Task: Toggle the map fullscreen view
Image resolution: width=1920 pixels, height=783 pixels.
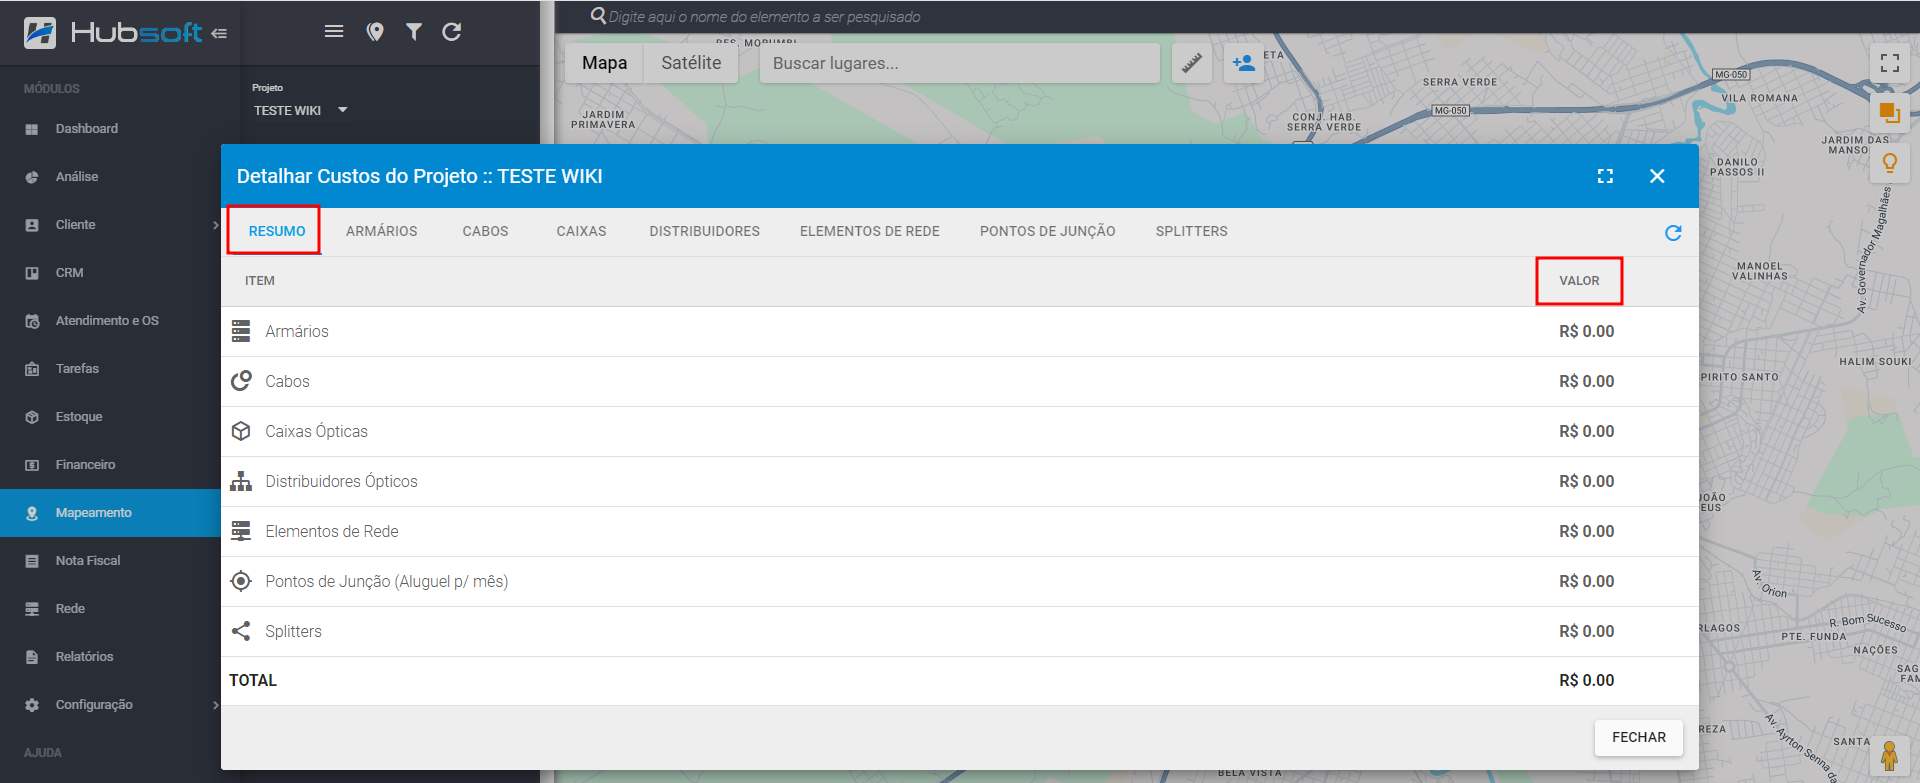Action: (1890, 63)
